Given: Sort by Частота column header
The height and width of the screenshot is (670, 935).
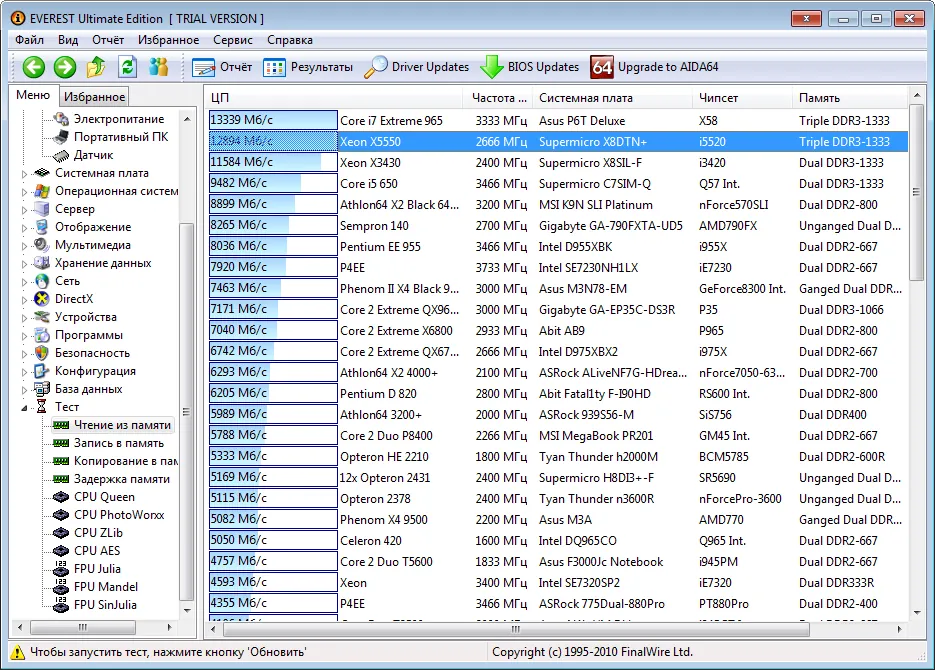Looking at the screenshot, I should tap(498, 98).
